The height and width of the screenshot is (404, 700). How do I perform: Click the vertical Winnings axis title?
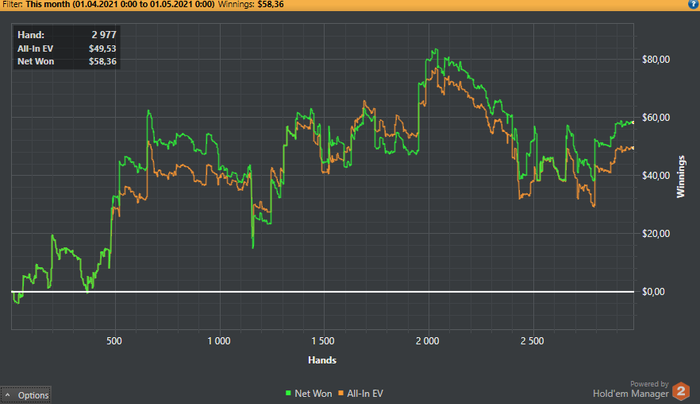[680, 177]
